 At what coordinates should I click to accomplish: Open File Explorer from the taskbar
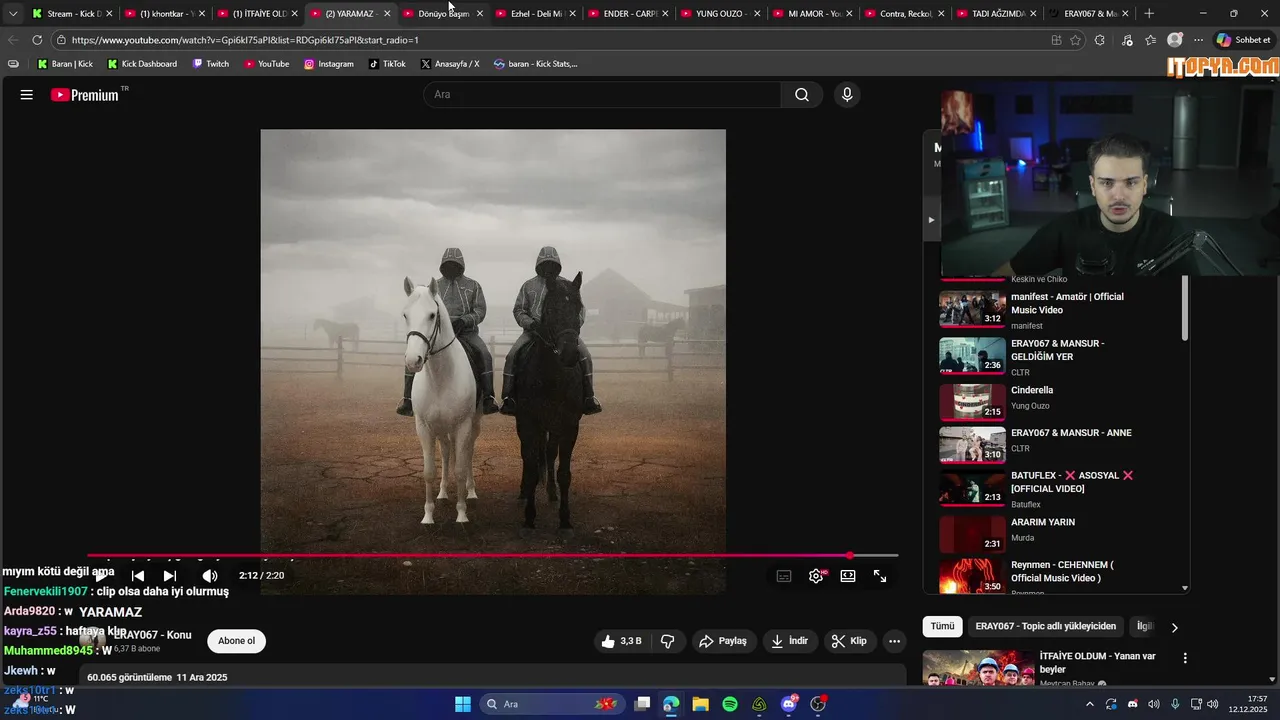700,704
